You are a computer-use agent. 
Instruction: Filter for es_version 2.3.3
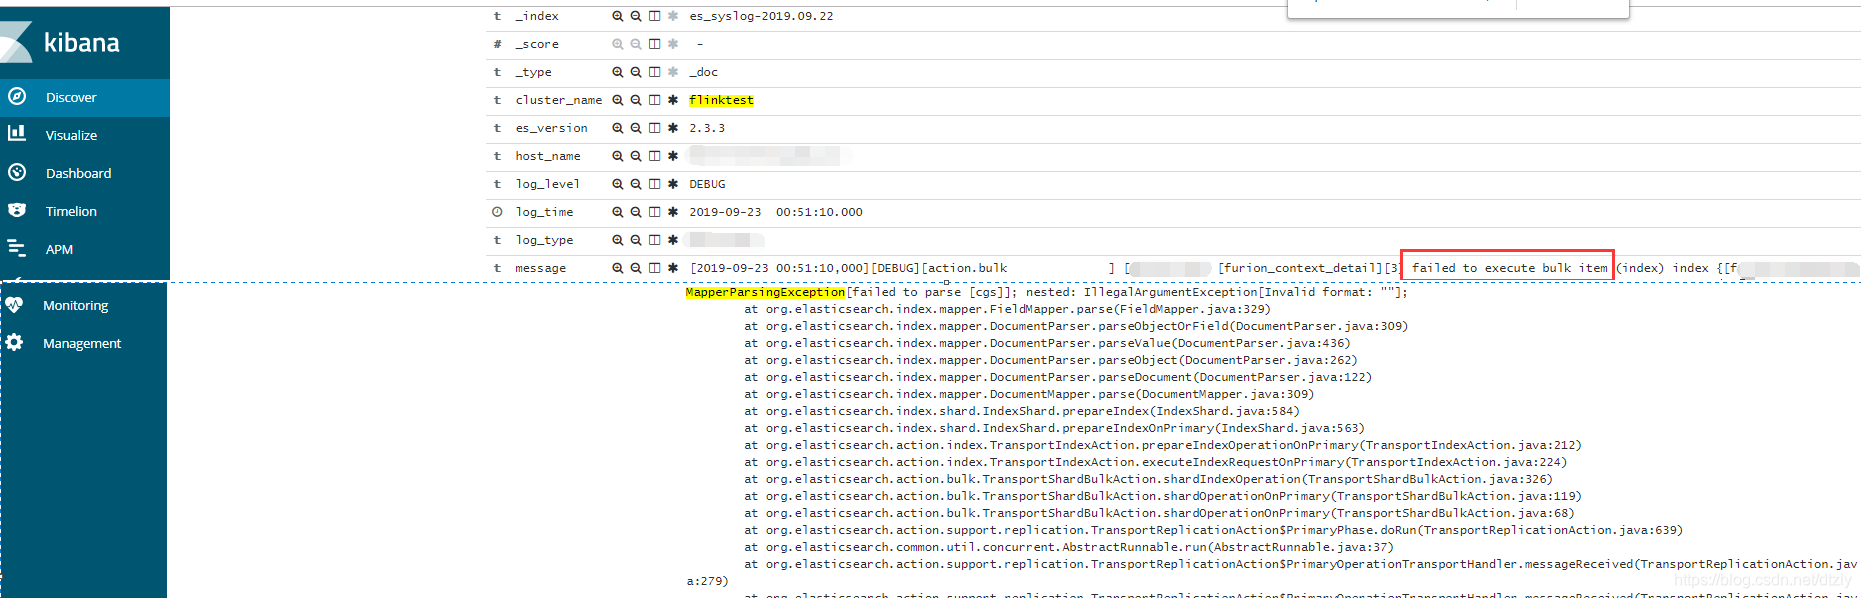click(618, 128)
